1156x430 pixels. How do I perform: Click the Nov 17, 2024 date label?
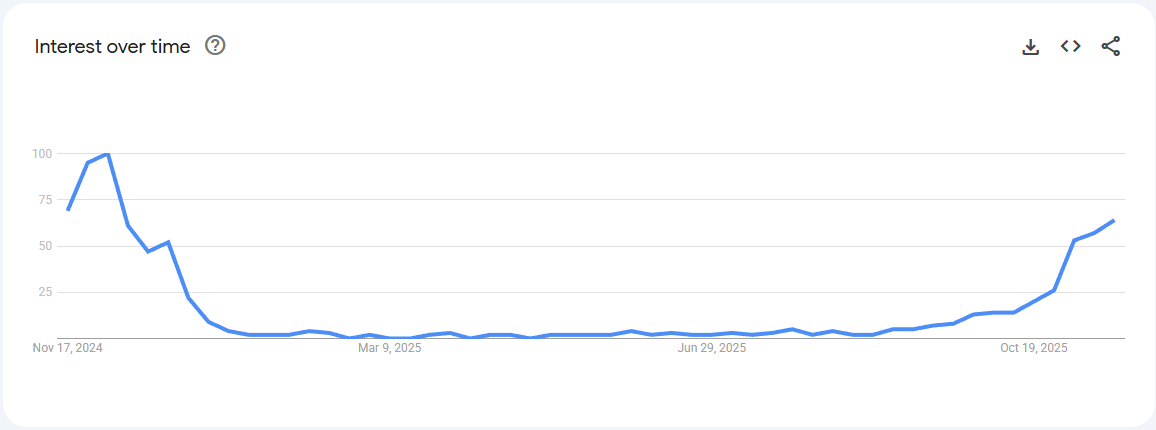(68, 348)
